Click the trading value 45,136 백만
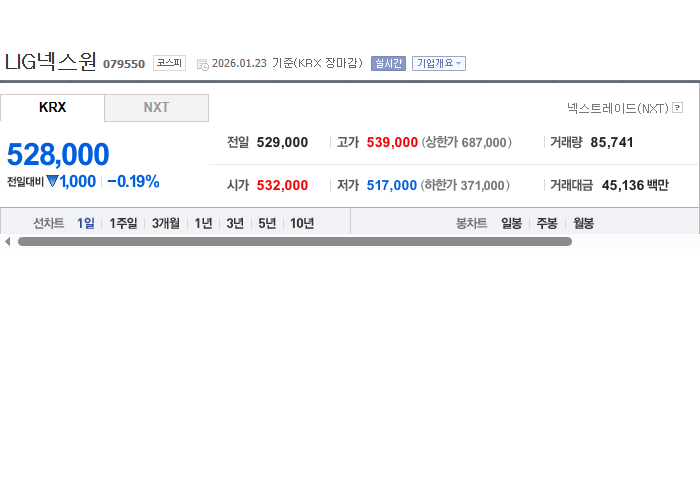700x490 pixels. click(x=635, y=185)
